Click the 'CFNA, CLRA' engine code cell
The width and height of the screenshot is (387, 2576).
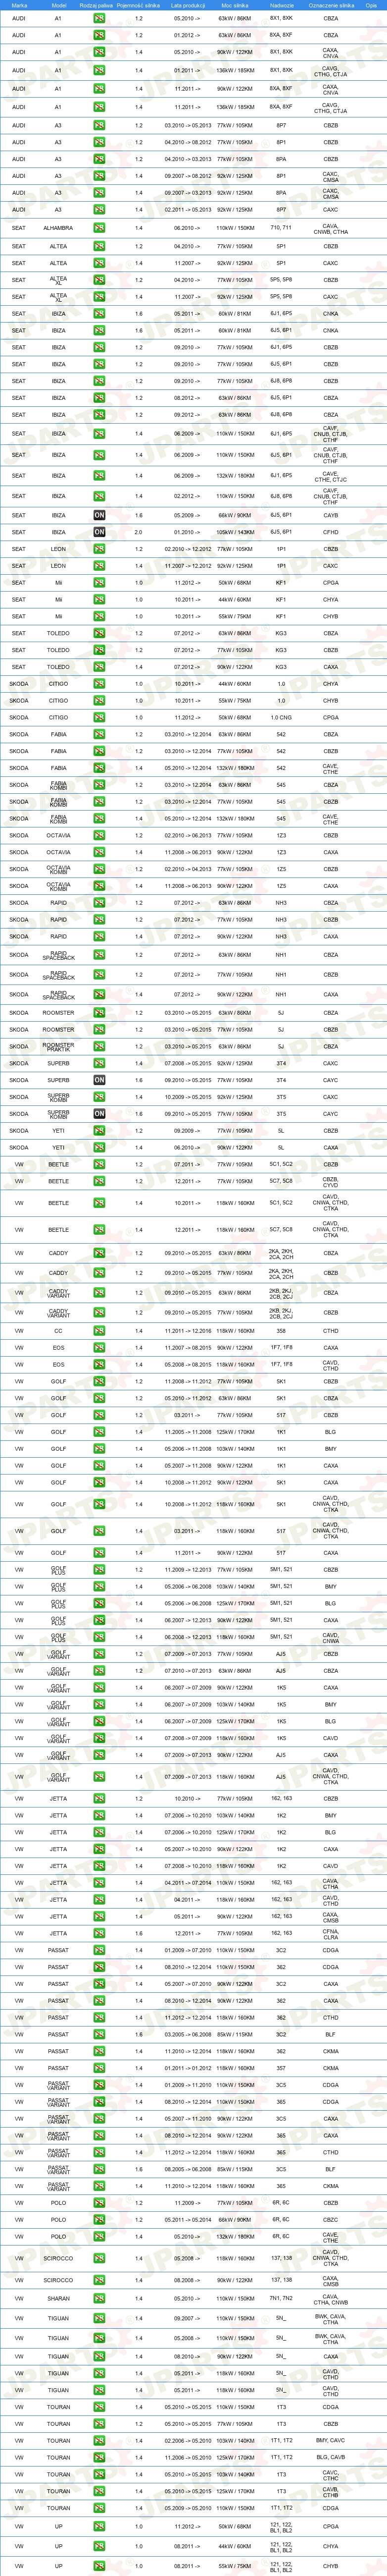[331, 1933]
